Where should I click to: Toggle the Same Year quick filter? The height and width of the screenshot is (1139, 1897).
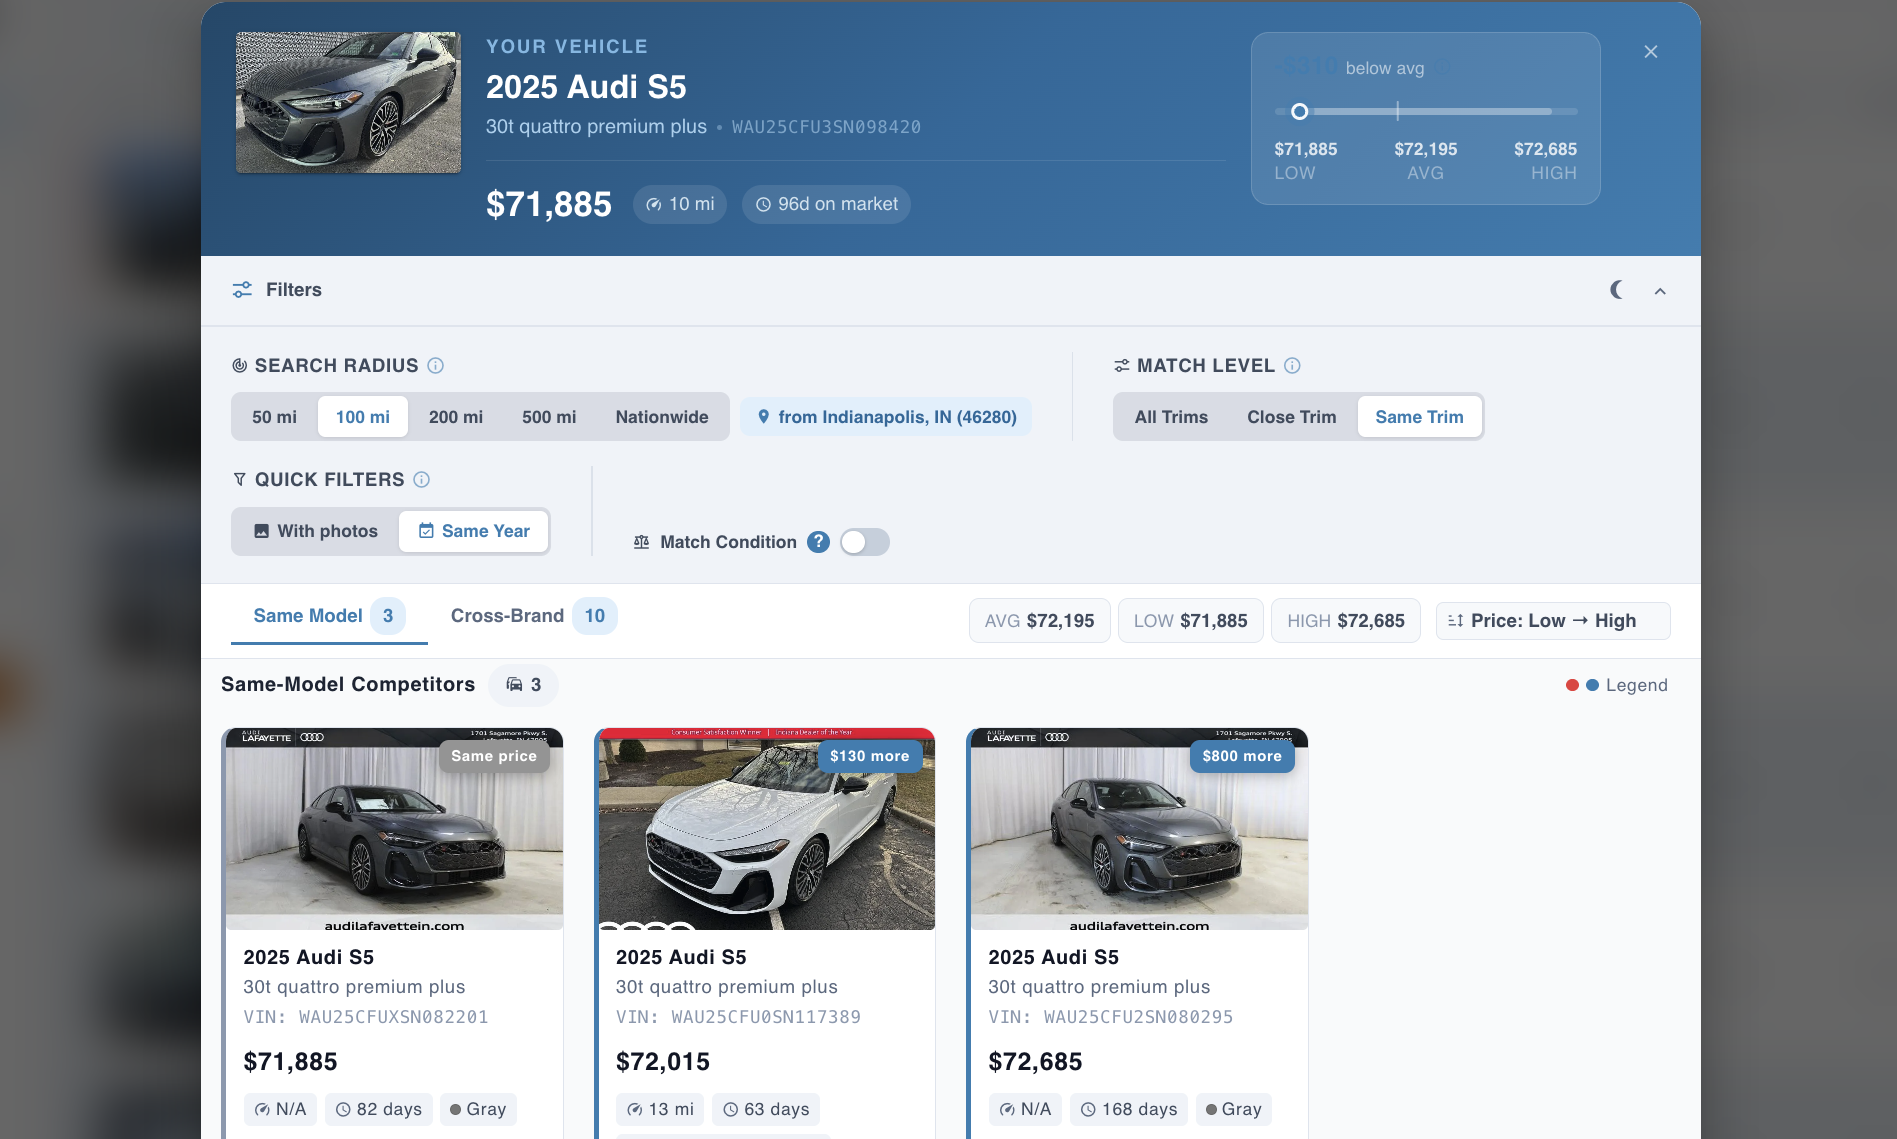pyautogui.click(x=474, y=531)
